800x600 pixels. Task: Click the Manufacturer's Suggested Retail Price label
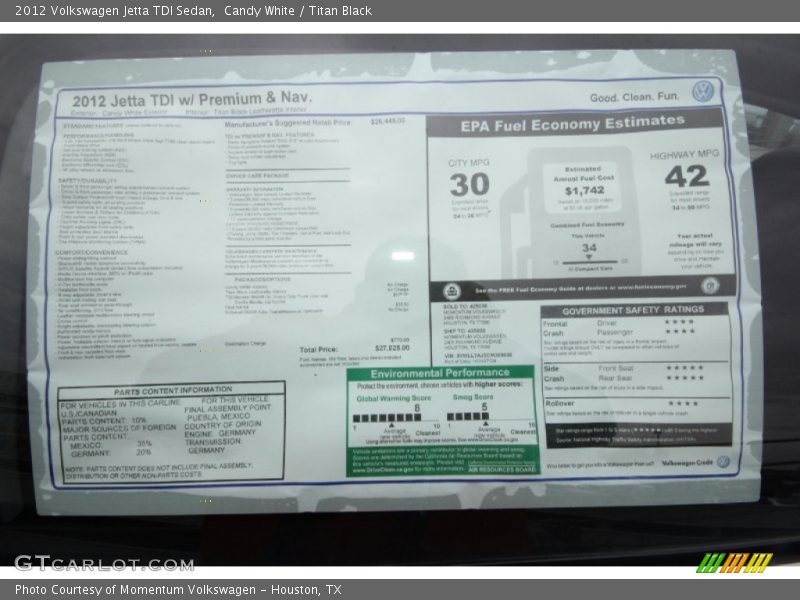(288, 123)
